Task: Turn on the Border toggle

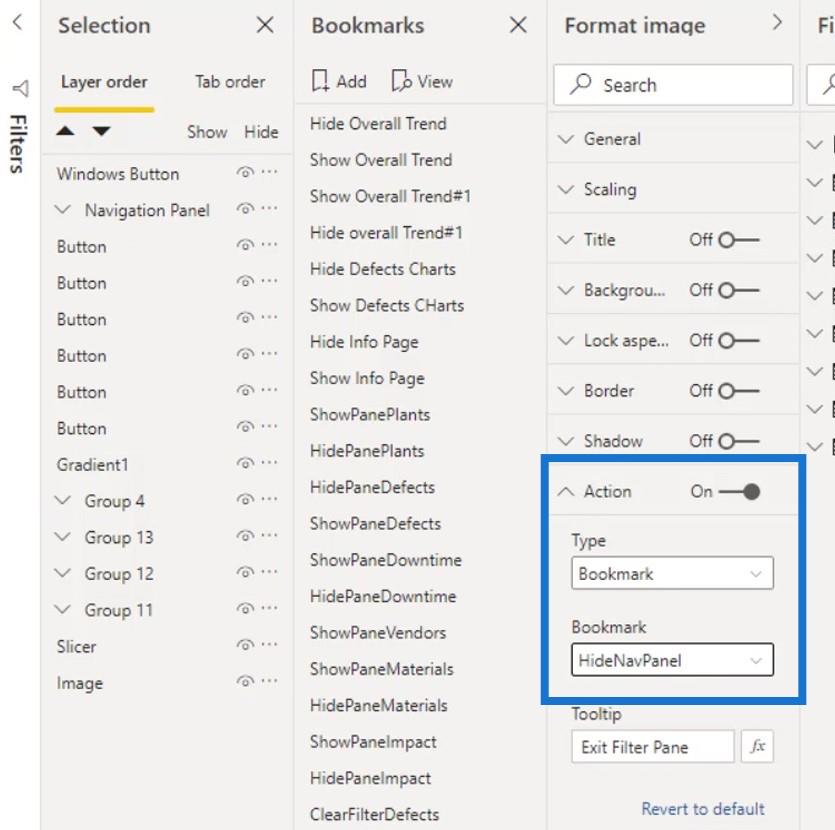Action: tap(739, 391)
